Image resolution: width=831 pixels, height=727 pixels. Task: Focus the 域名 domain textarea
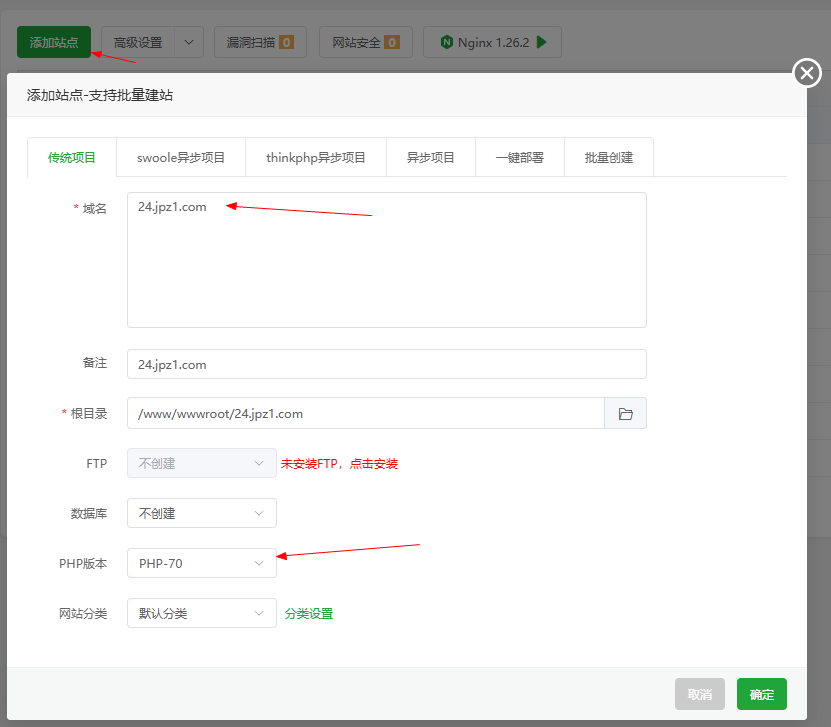tap(387, 260)
